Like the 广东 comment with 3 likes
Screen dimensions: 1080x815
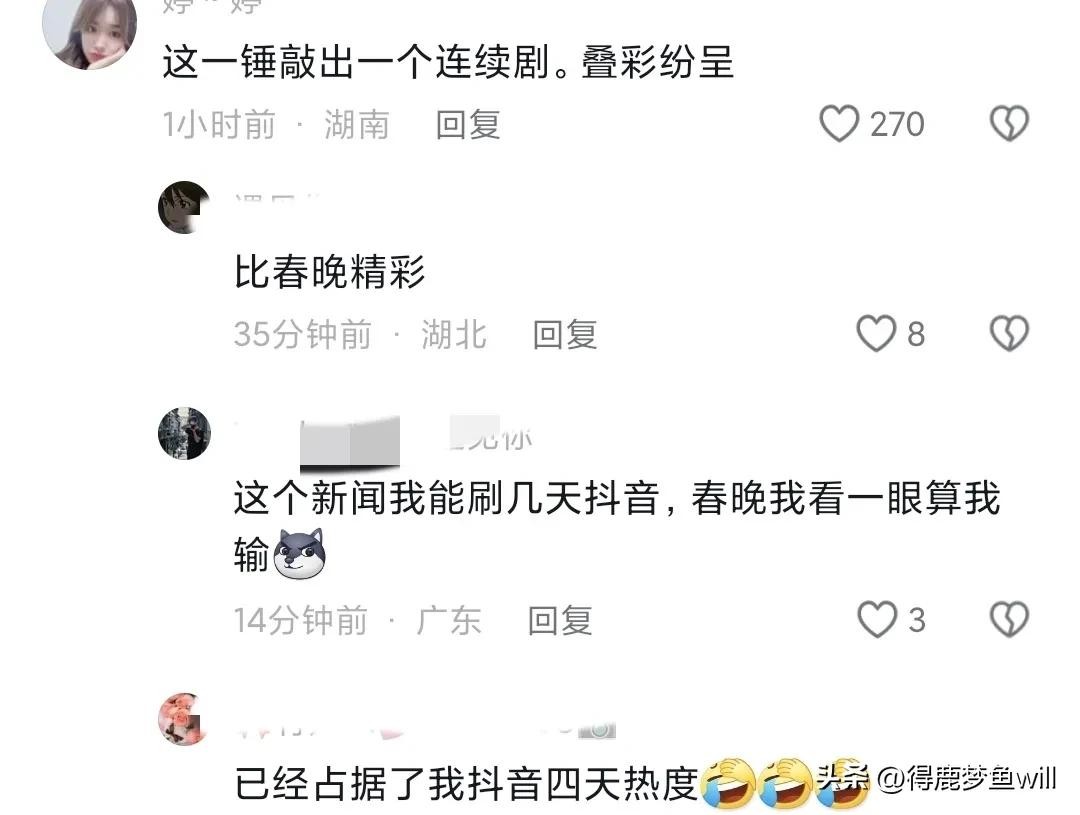point(877,619)
